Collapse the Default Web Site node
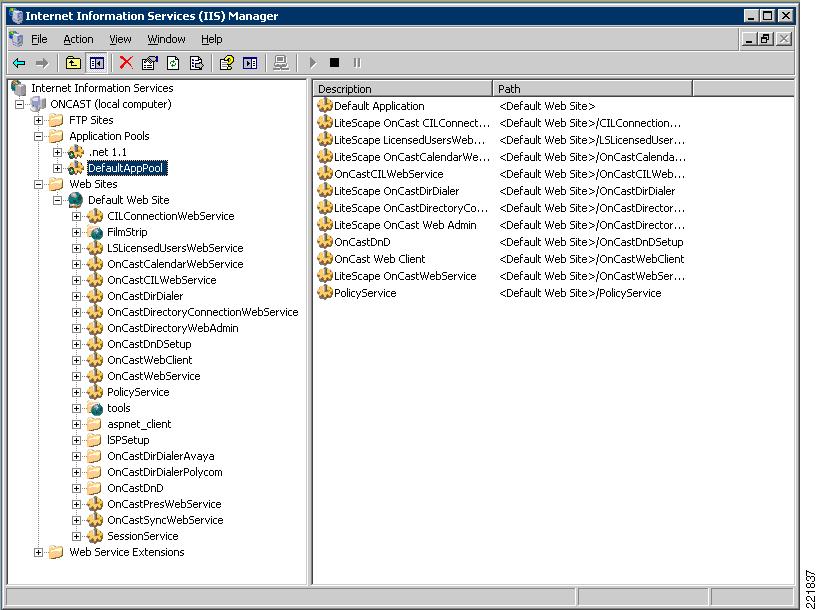Screen dimensions: 817x610 pos(58,201)
